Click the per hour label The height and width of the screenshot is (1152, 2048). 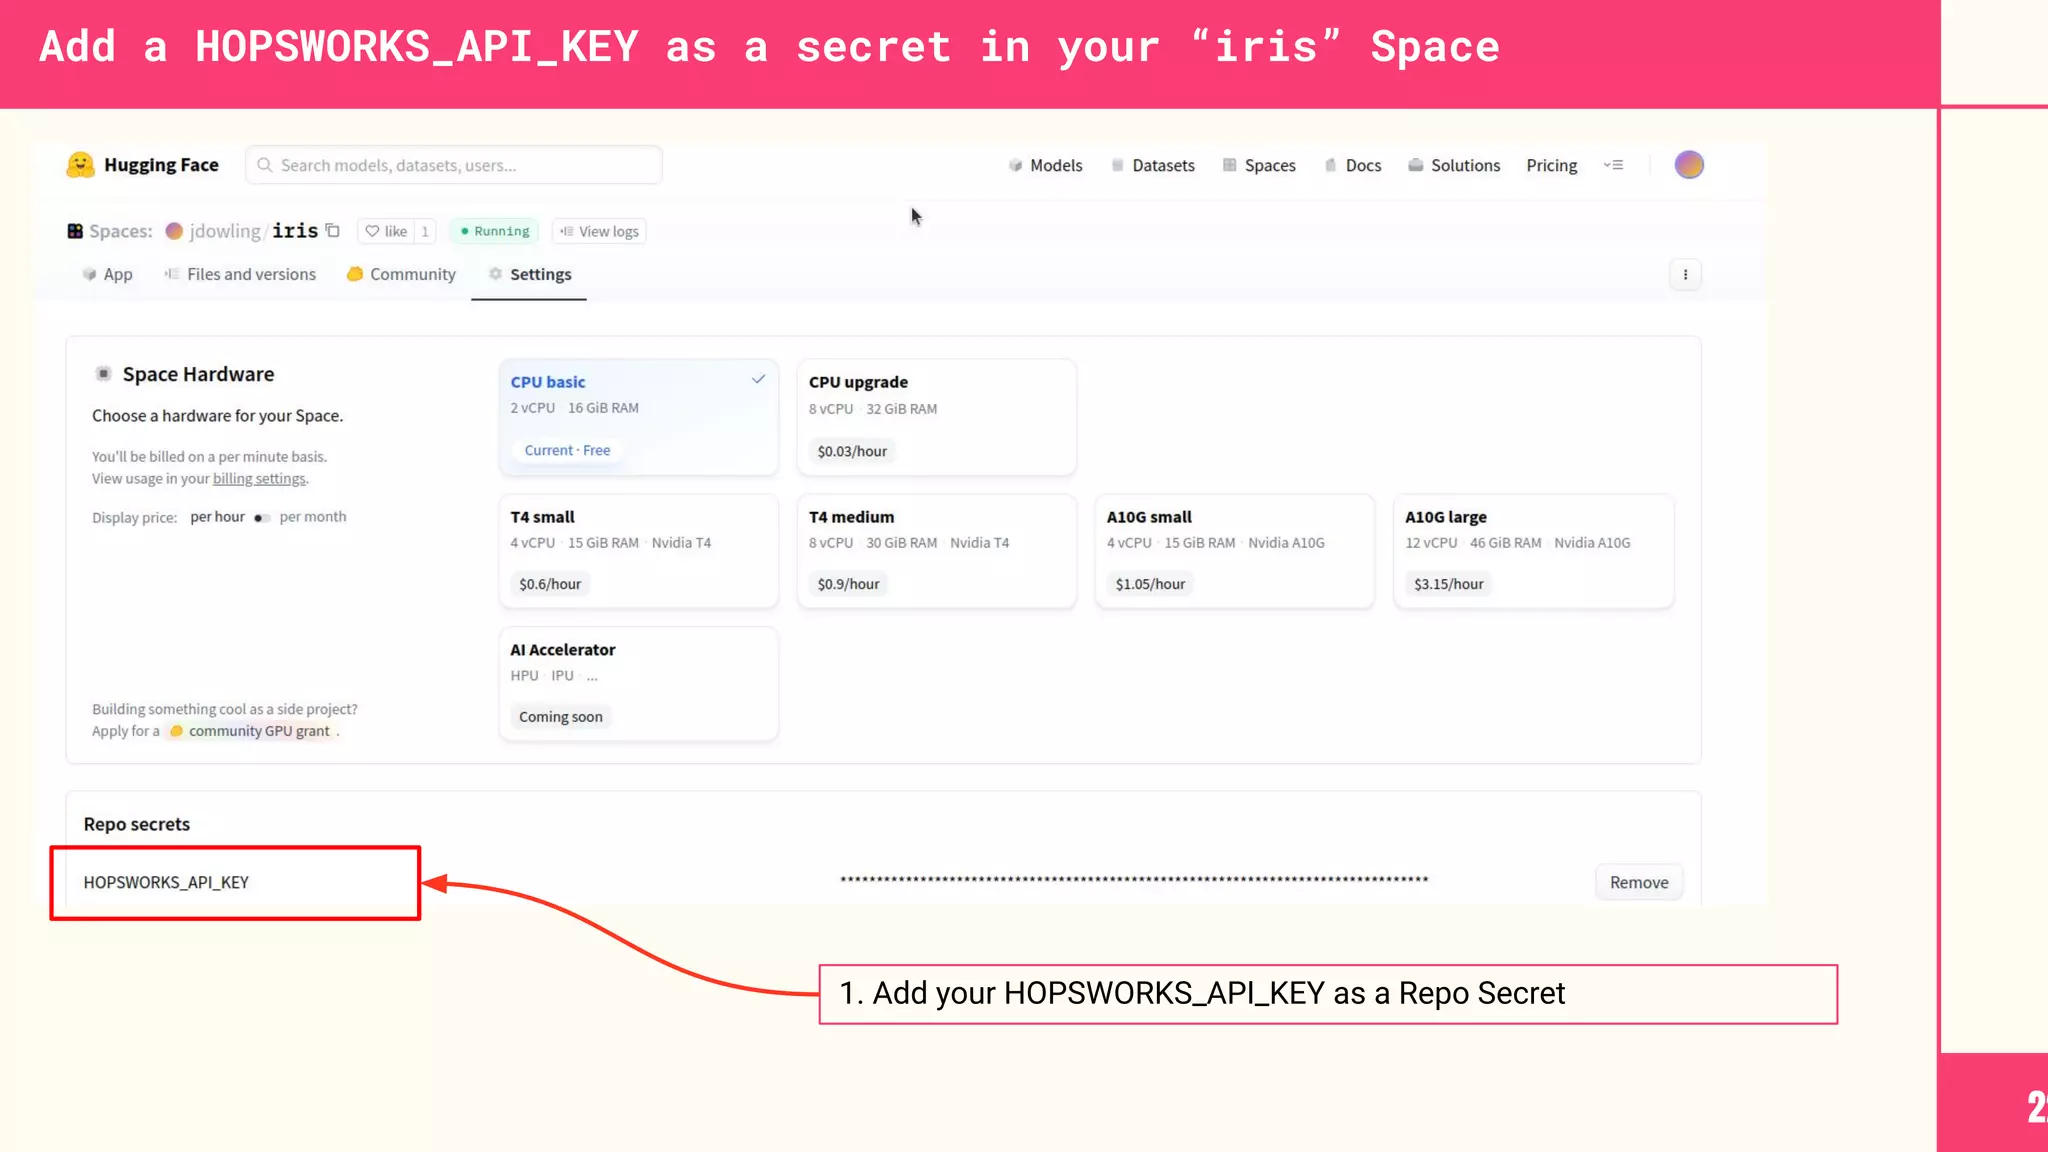(x=217, y=517)
